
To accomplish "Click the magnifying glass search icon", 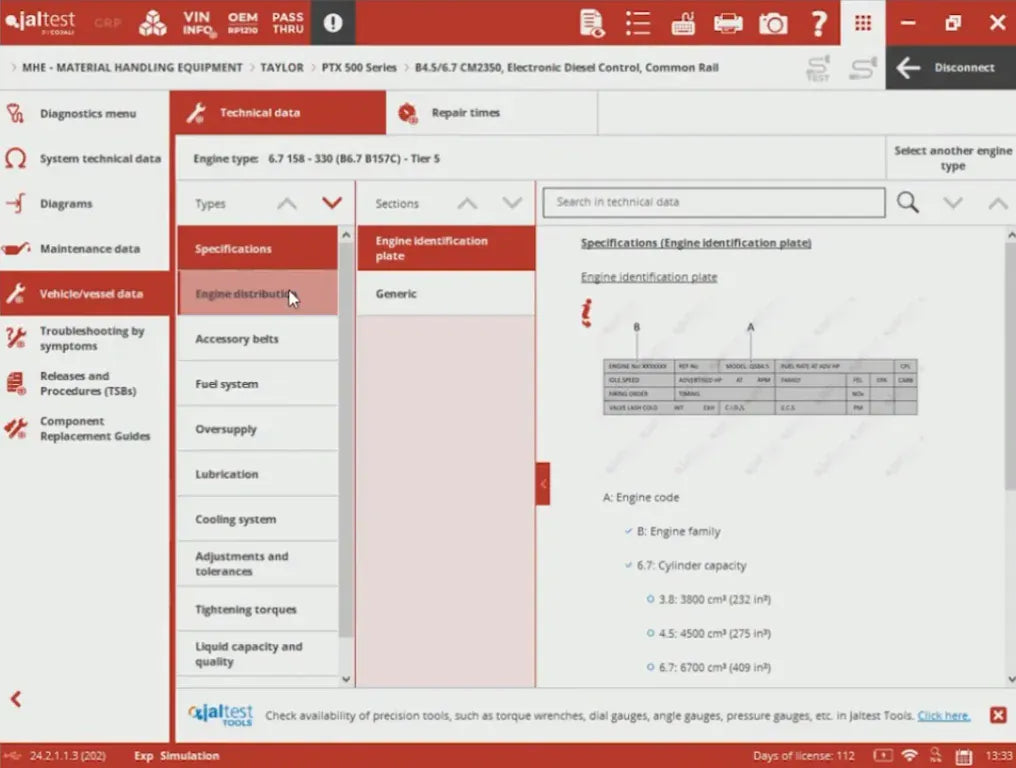I will tap(907, 203).
